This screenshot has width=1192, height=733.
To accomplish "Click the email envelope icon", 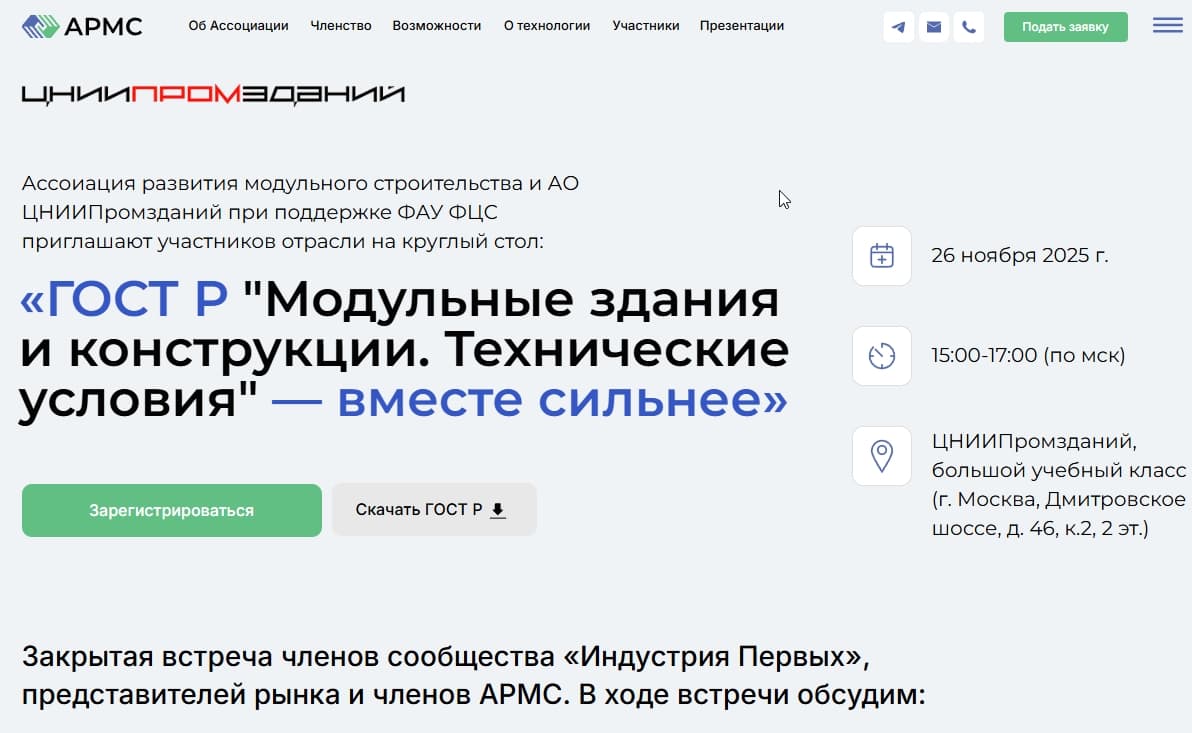I will [x=934, y=27].
